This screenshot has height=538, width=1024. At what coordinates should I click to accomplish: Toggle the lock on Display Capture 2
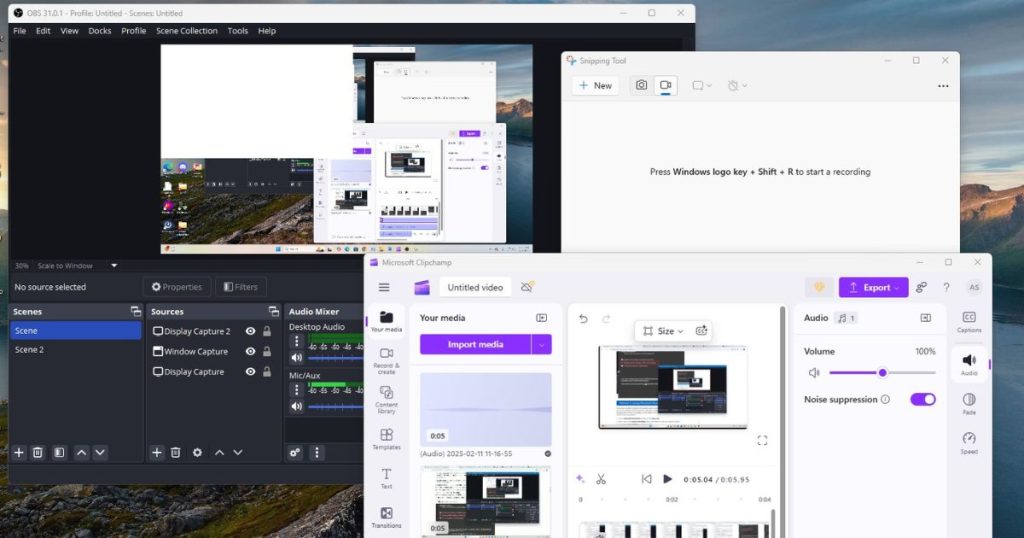point(267,331)
